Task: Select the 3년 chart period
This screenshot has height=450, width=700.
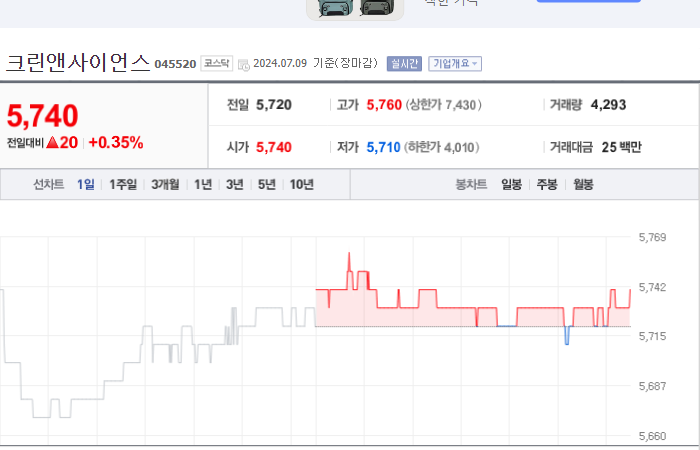Action: coord(235,184)
